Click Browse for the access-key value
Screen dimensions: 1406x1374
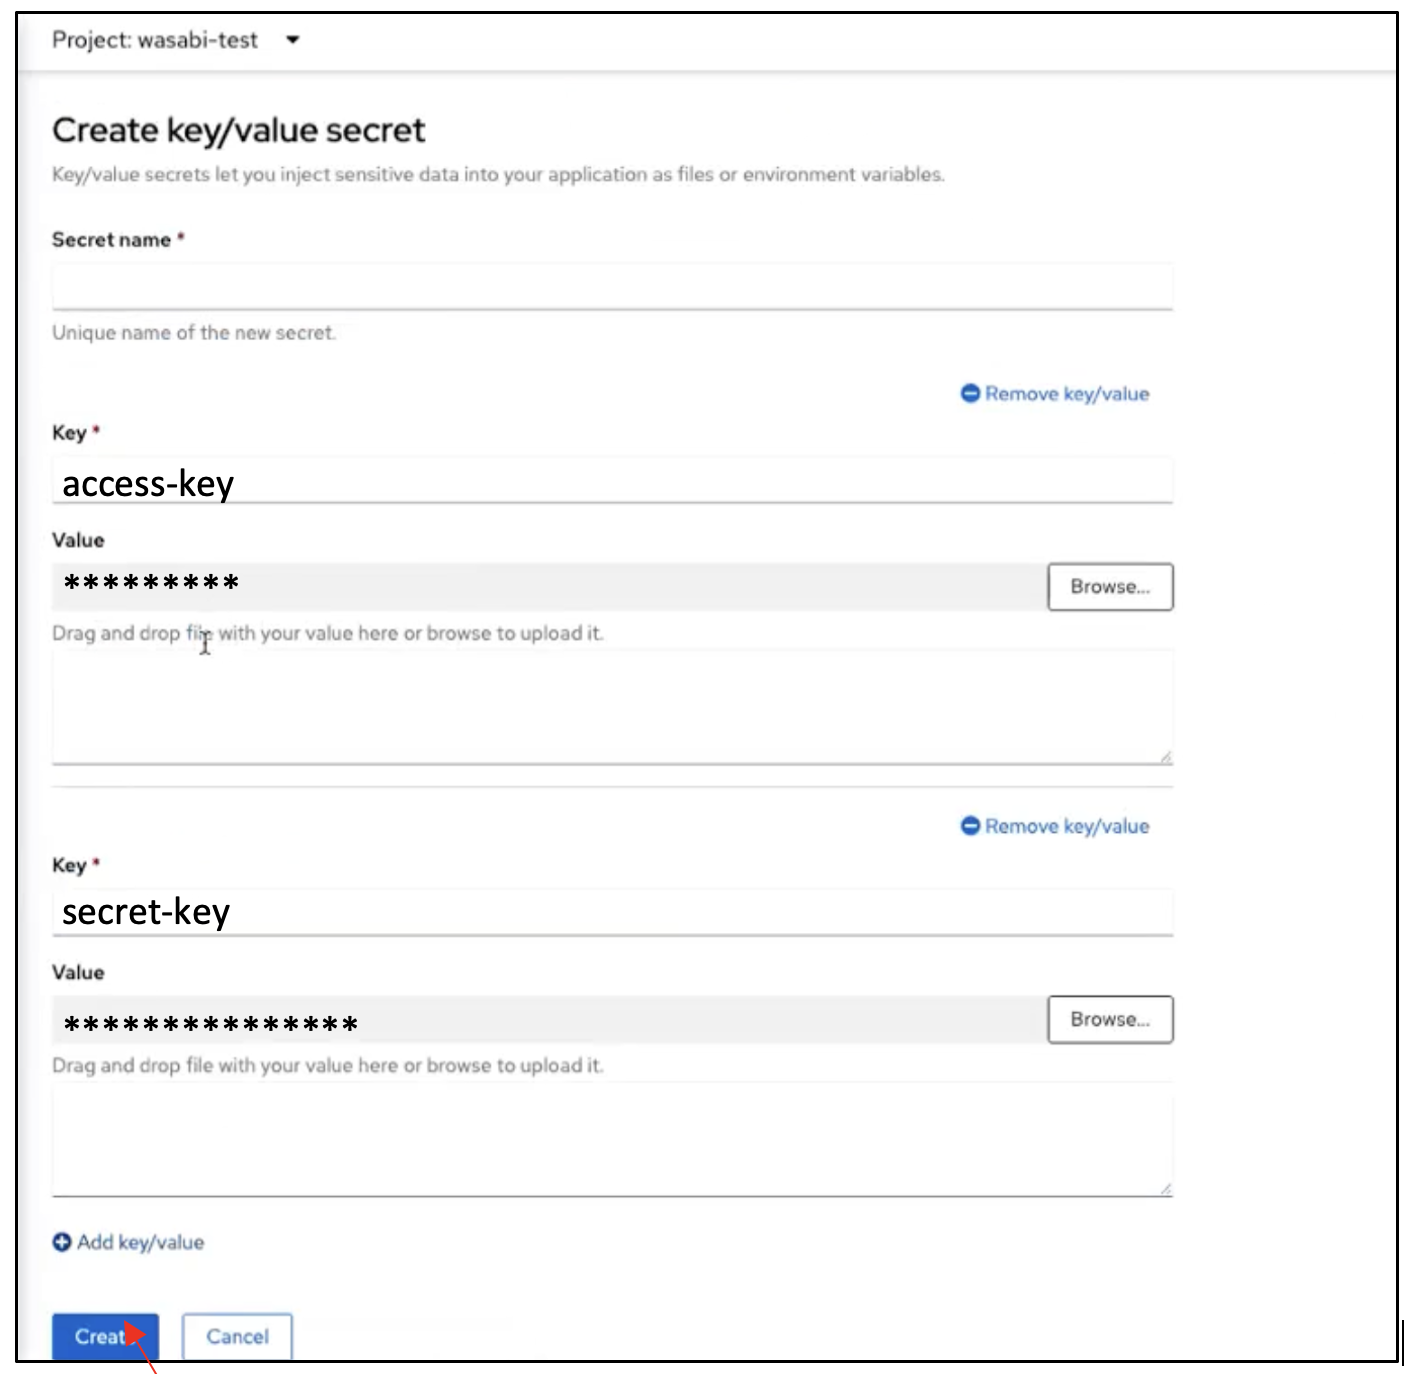pyautogui.click(x=1110, y=587)
